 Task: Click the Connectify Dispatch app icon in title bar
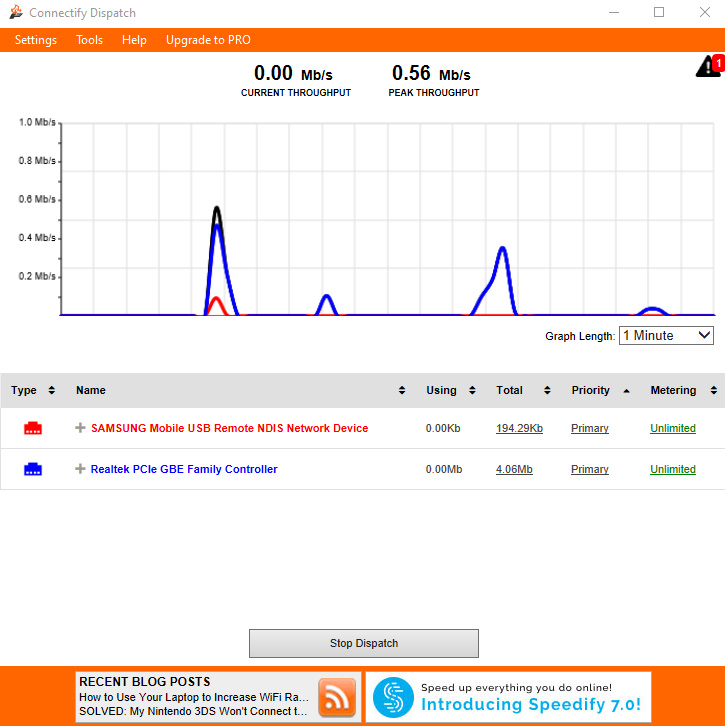[x=16, y=12]
